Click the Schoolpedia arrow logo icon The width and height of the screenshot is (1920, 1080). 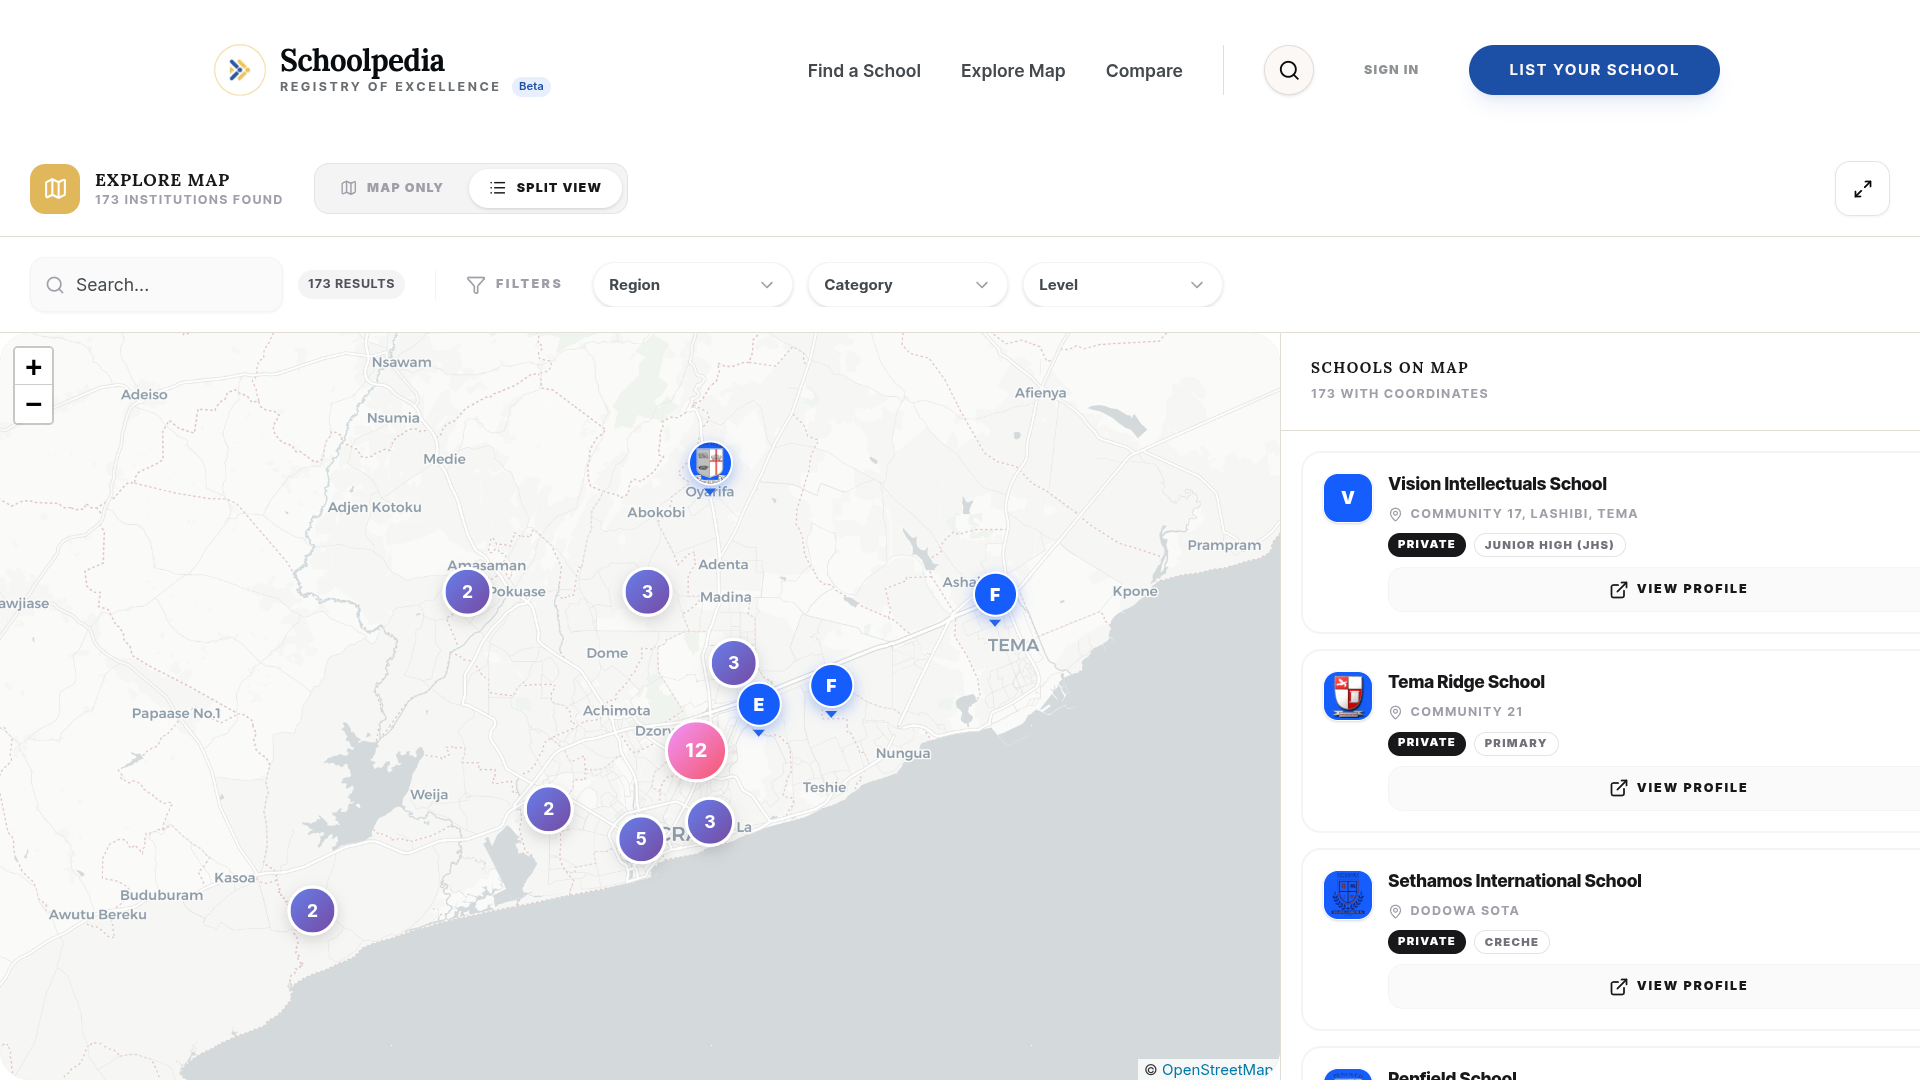click(x=240, y=70)
